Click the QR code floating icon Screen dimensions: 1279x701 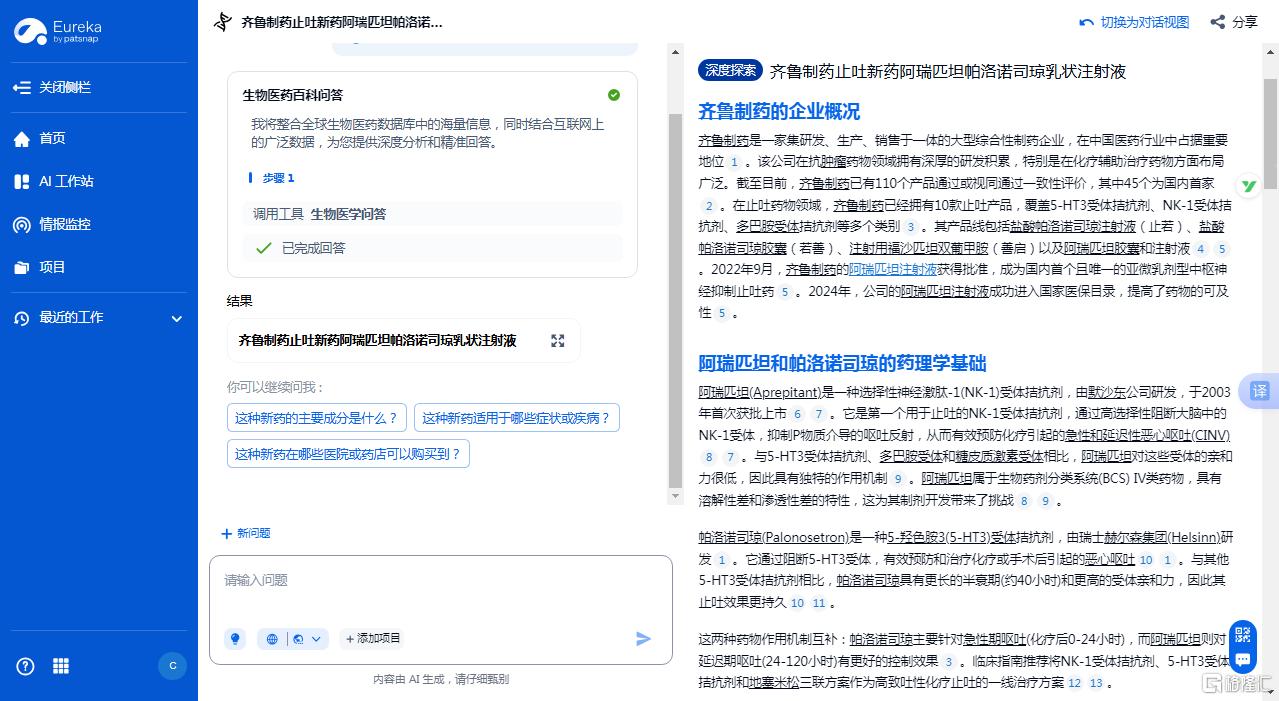[1243, 634]
